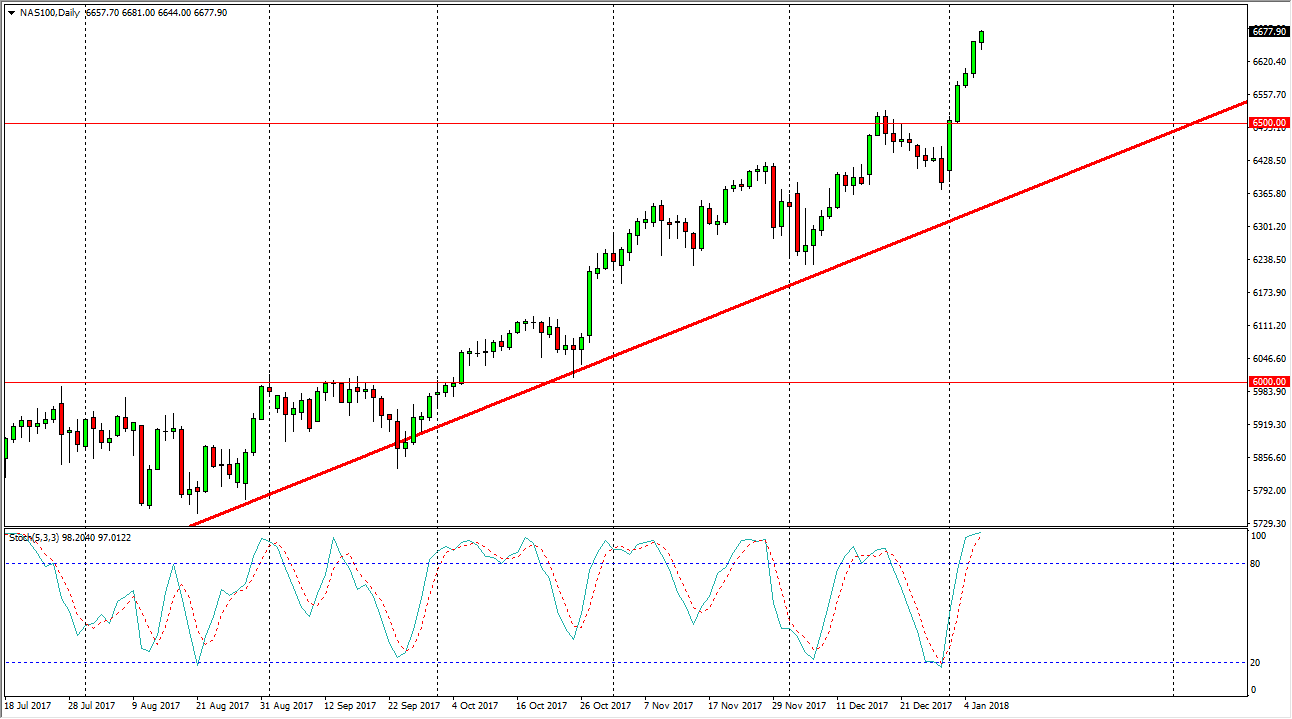Click the 26 Oct 2017 date label
The height and width of the screenshot is (719, 1292).
[x=603, y=706]
